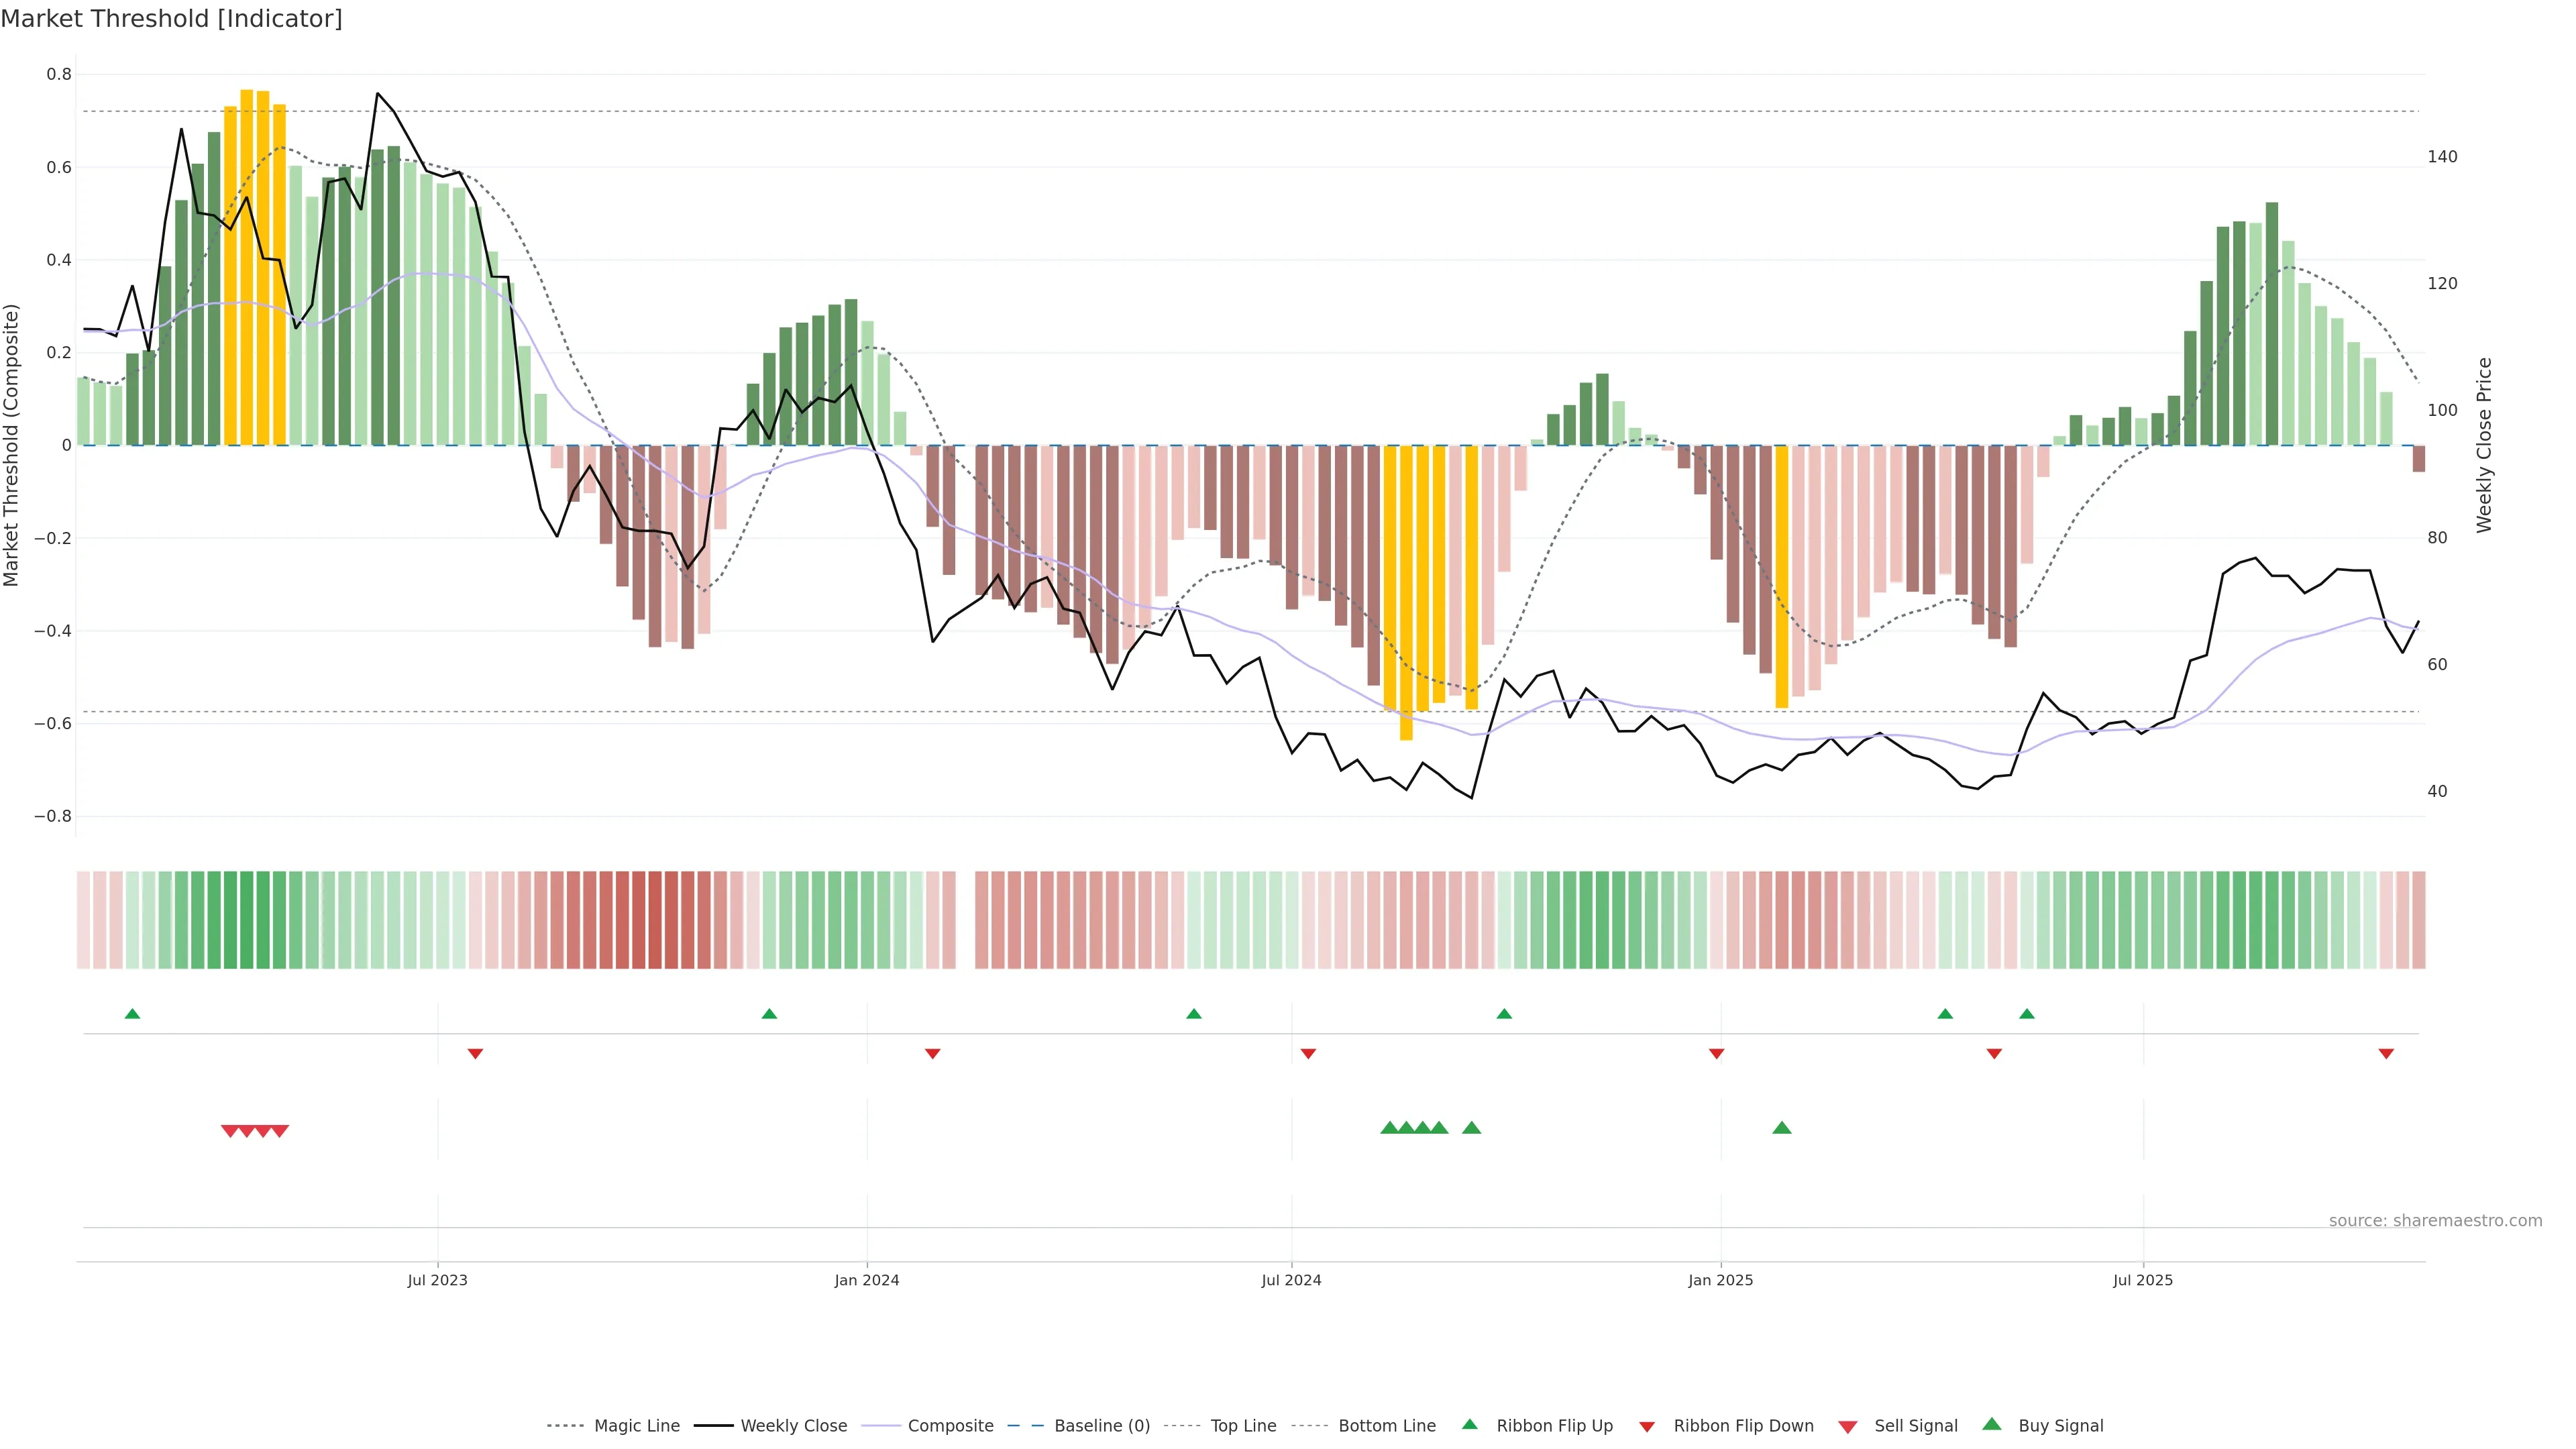Click the Sell Signal legend triangle icon
The image size is (2576, 1449).
1847,1427
